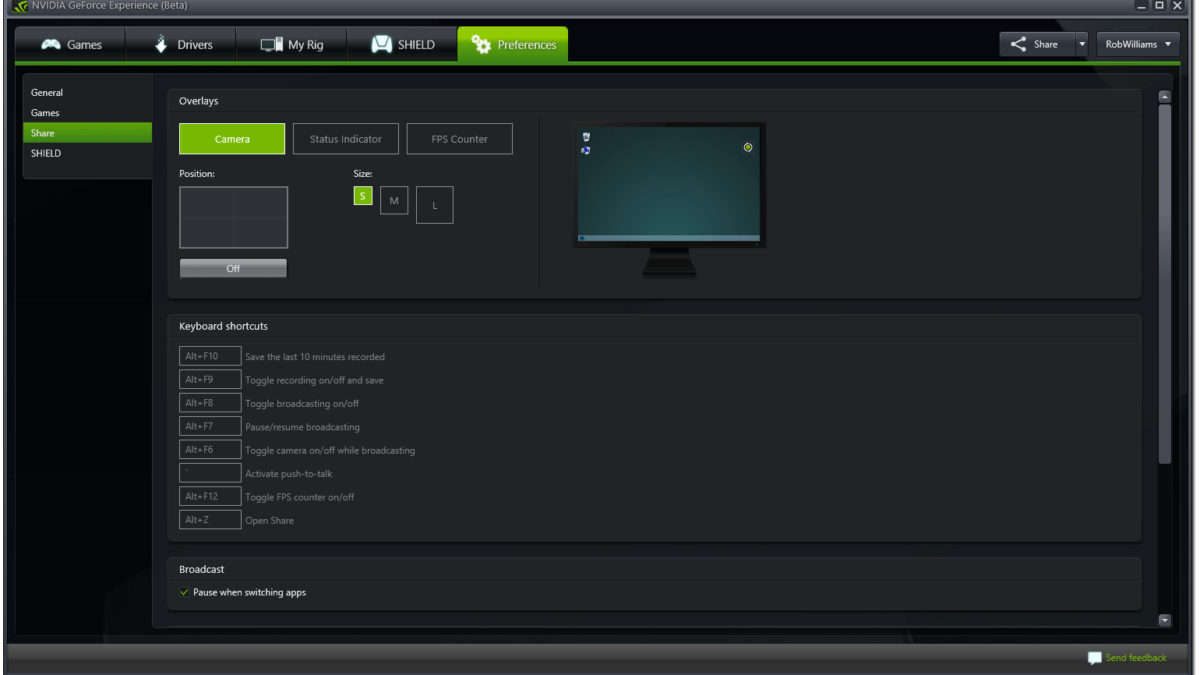Switch to the Status Indicator overlay tab
Image resolution: width=1200 pixels, height=675 pixels.
(x=345, y=139)
